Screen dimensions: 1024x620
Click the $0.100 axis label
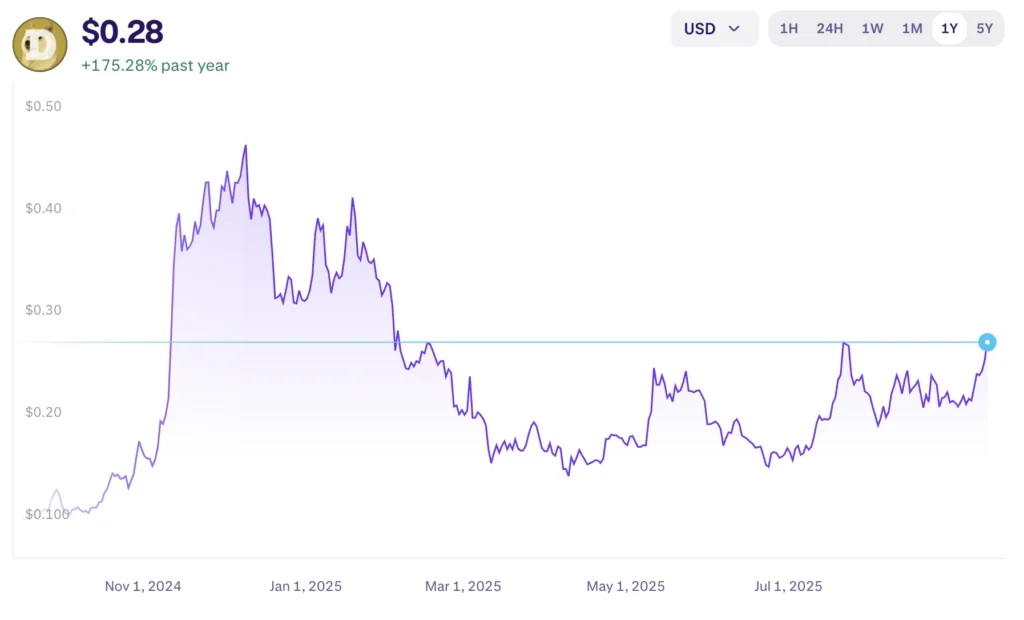[x=44, y=513]
